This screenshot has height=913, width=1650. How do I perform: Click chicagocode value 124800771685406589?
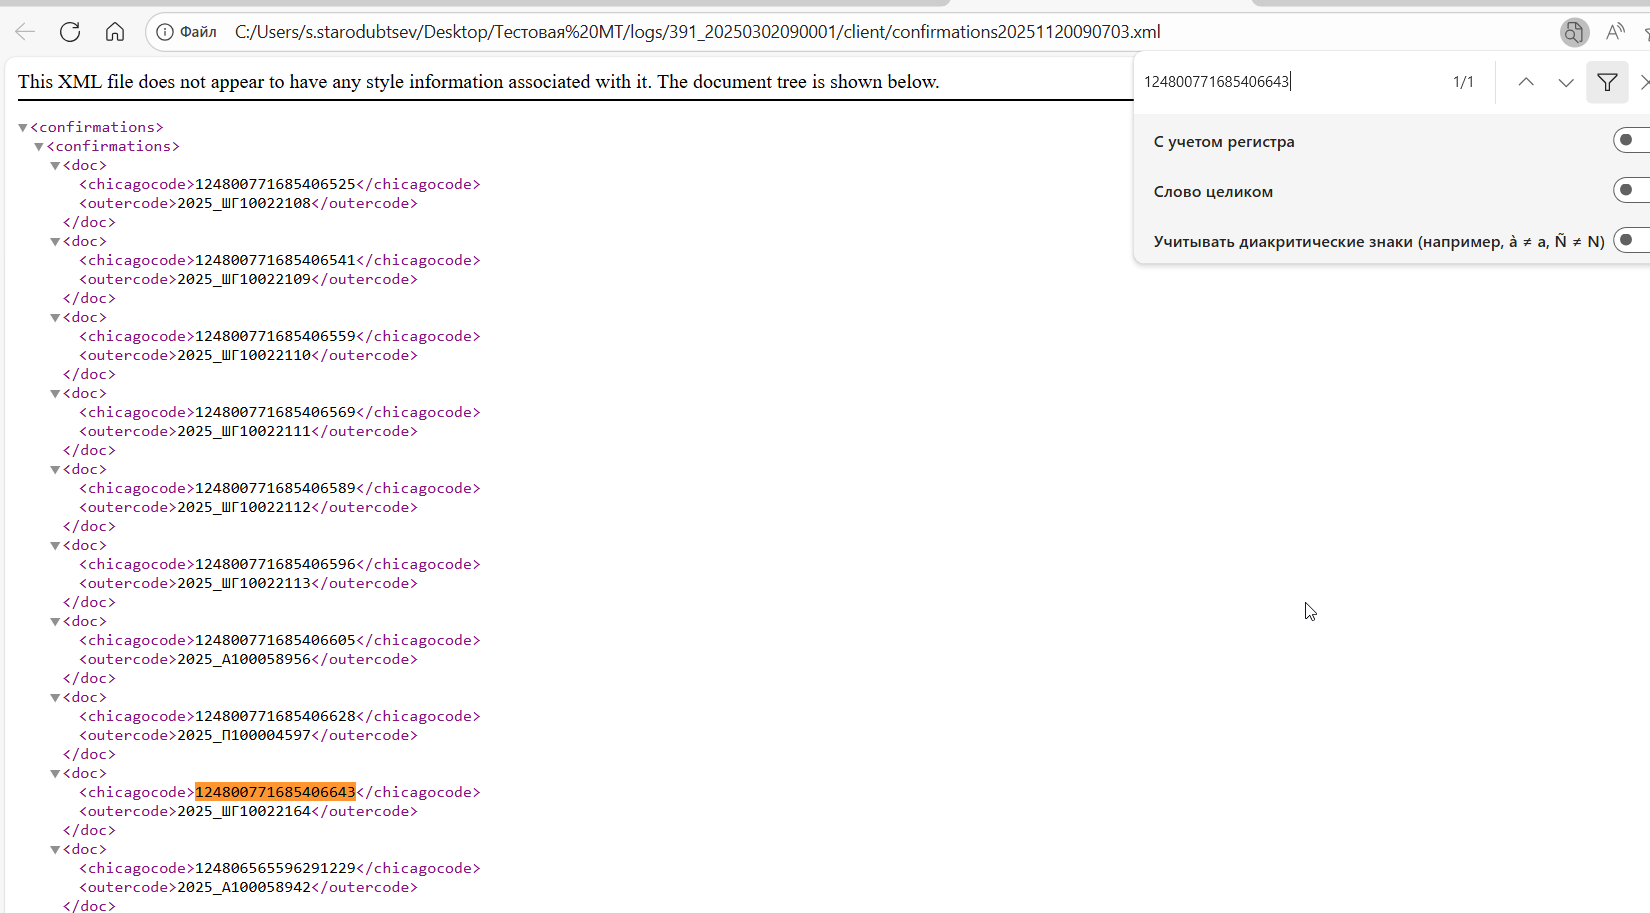(275, 488)
